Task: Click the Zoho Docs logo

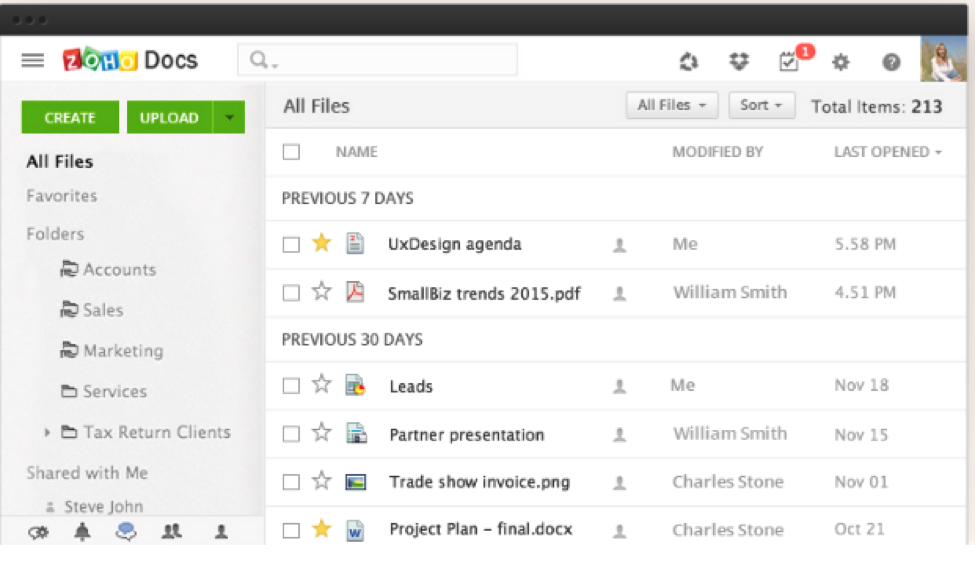Action: point(130,60)
